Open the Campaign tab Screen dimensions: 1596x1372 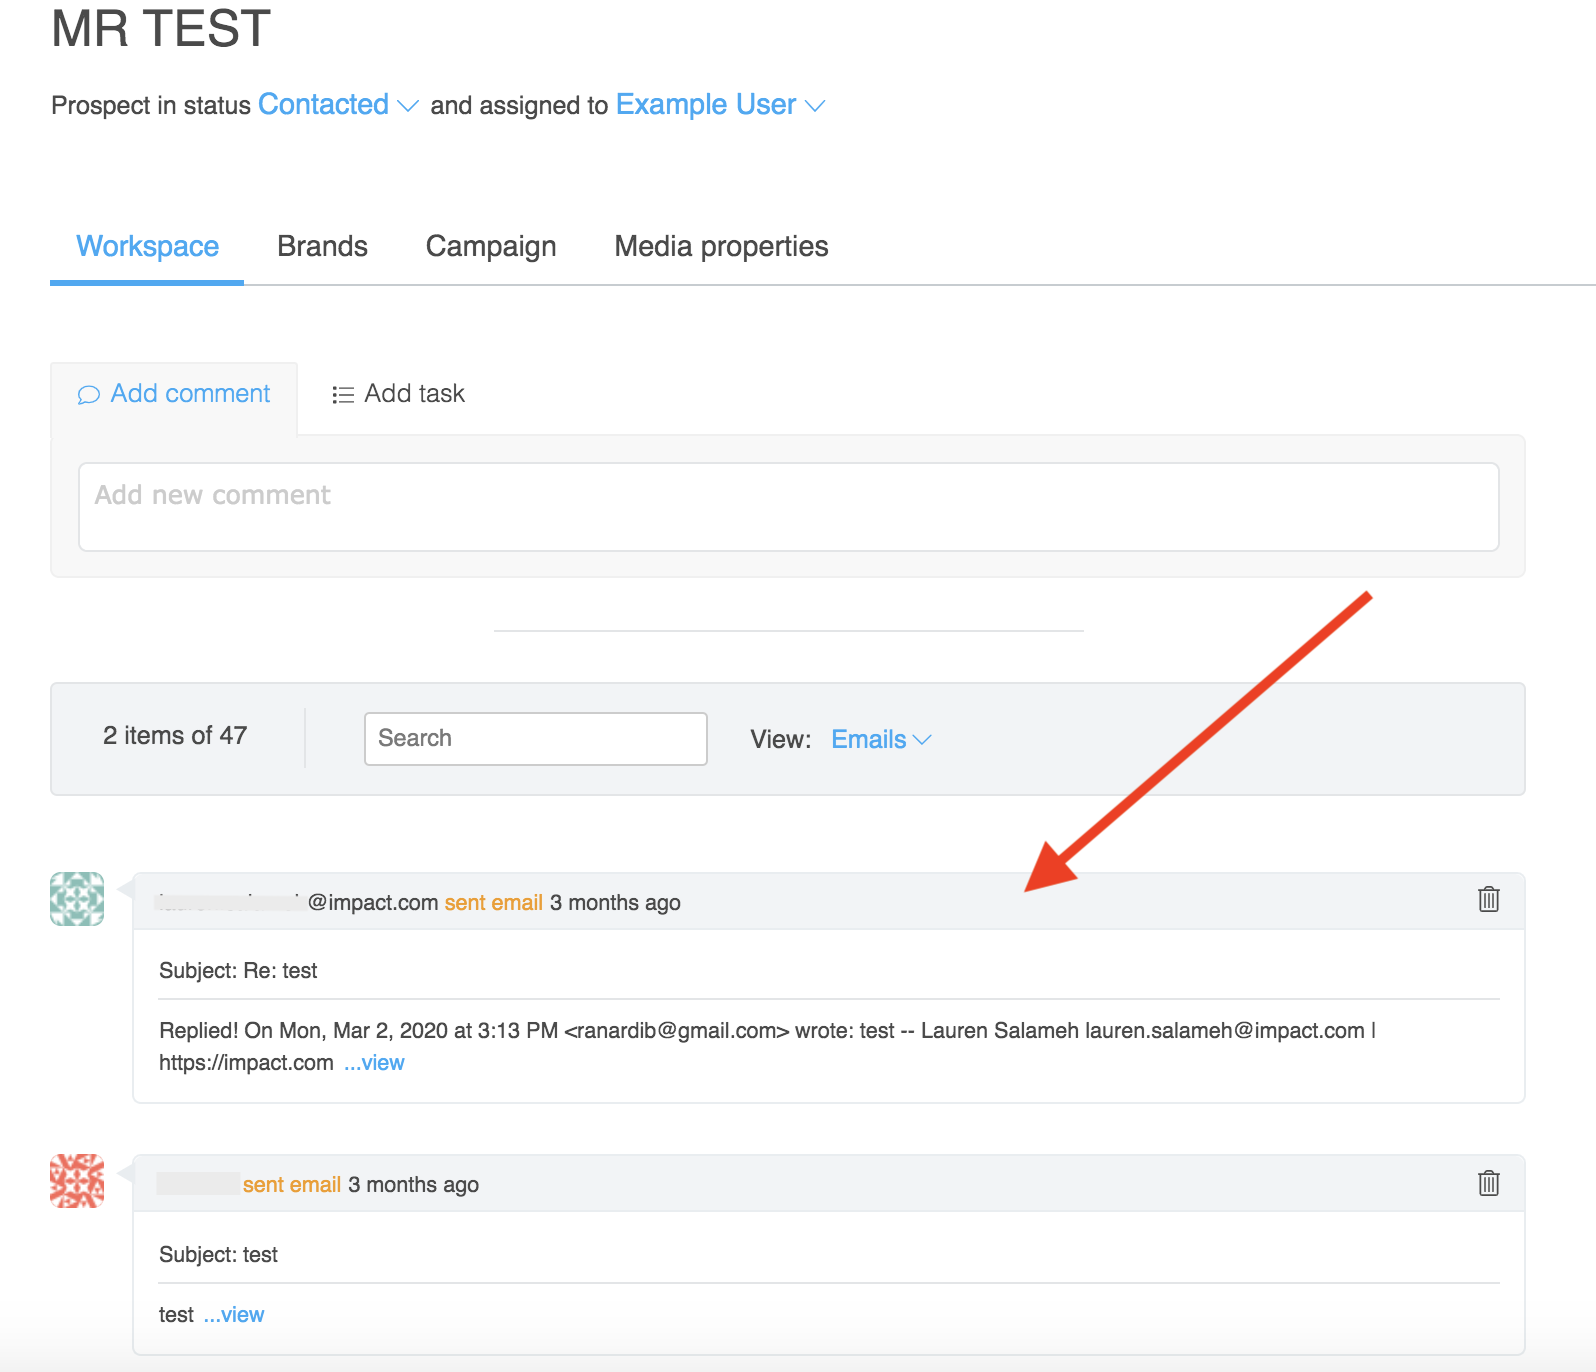point(491,246)
